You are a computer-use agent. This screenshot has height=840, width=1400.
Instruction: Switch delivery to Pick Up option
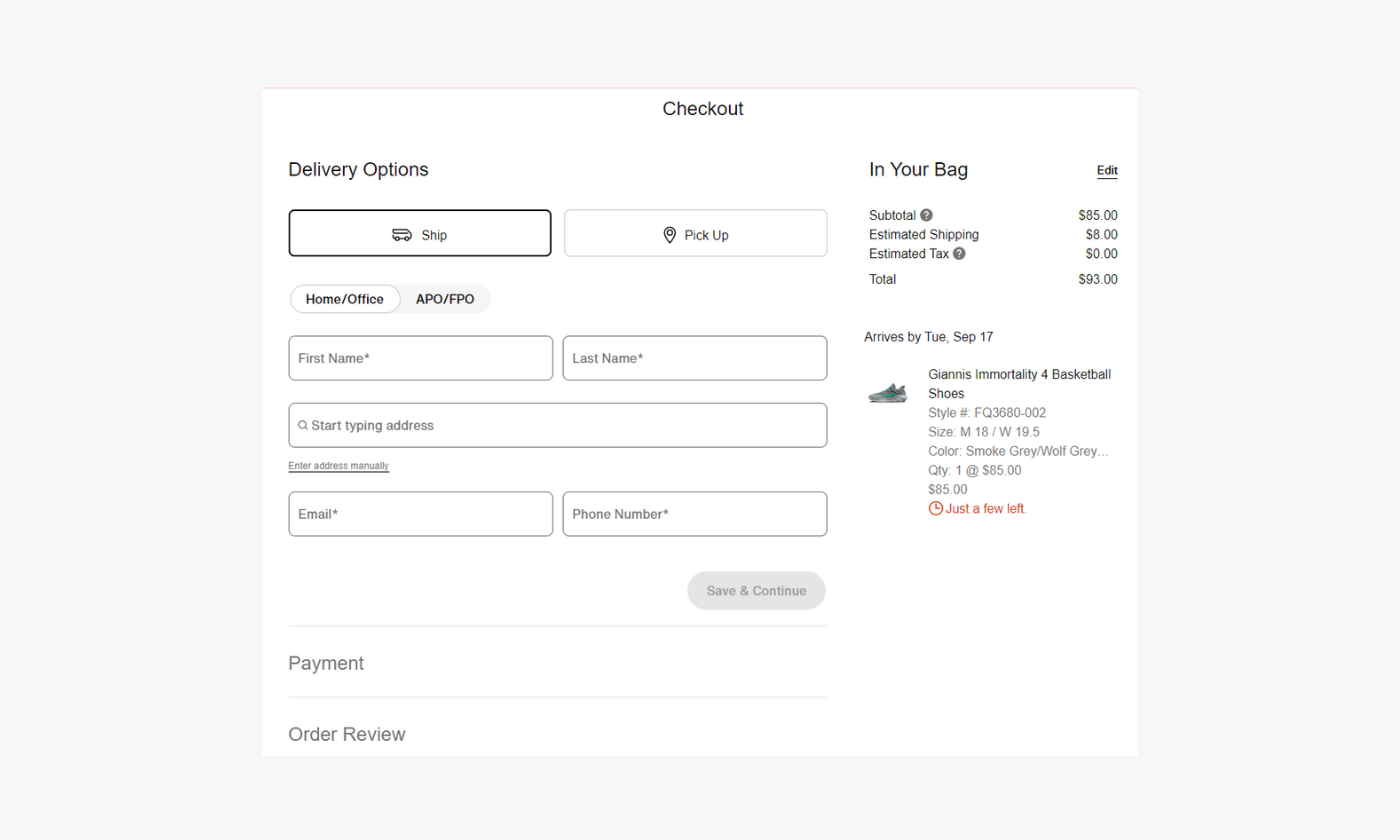[x=695, y=232]
